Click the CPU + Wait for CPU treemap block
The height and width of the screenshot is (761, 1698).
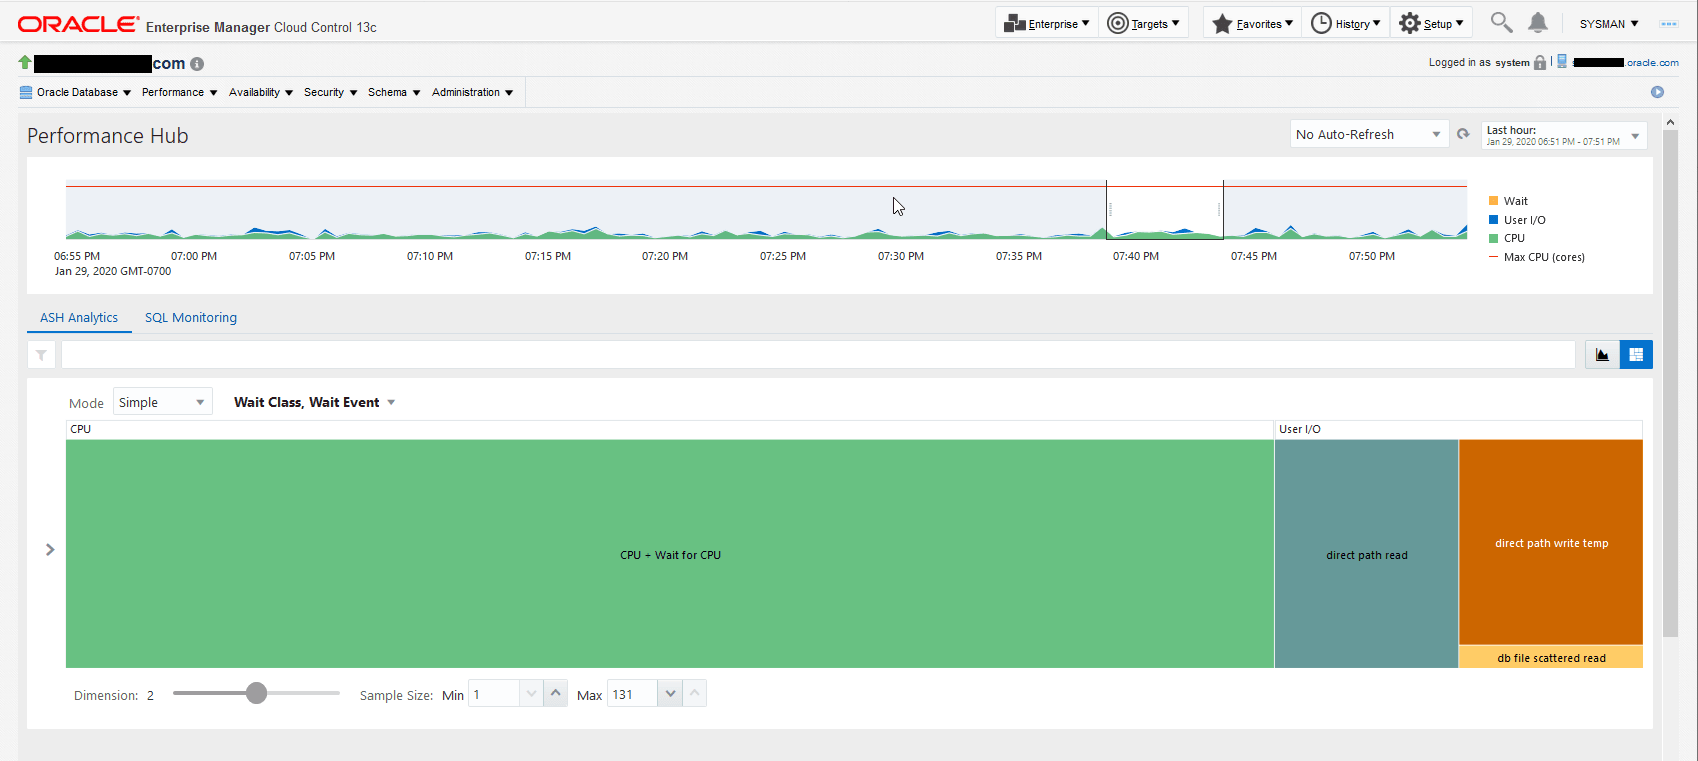click(670, 554)
